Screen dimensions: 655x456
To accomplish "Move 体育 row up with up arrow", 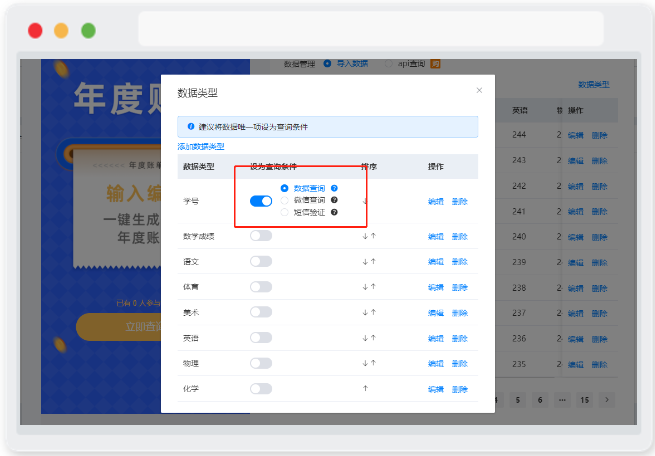I will pos(373,287).
